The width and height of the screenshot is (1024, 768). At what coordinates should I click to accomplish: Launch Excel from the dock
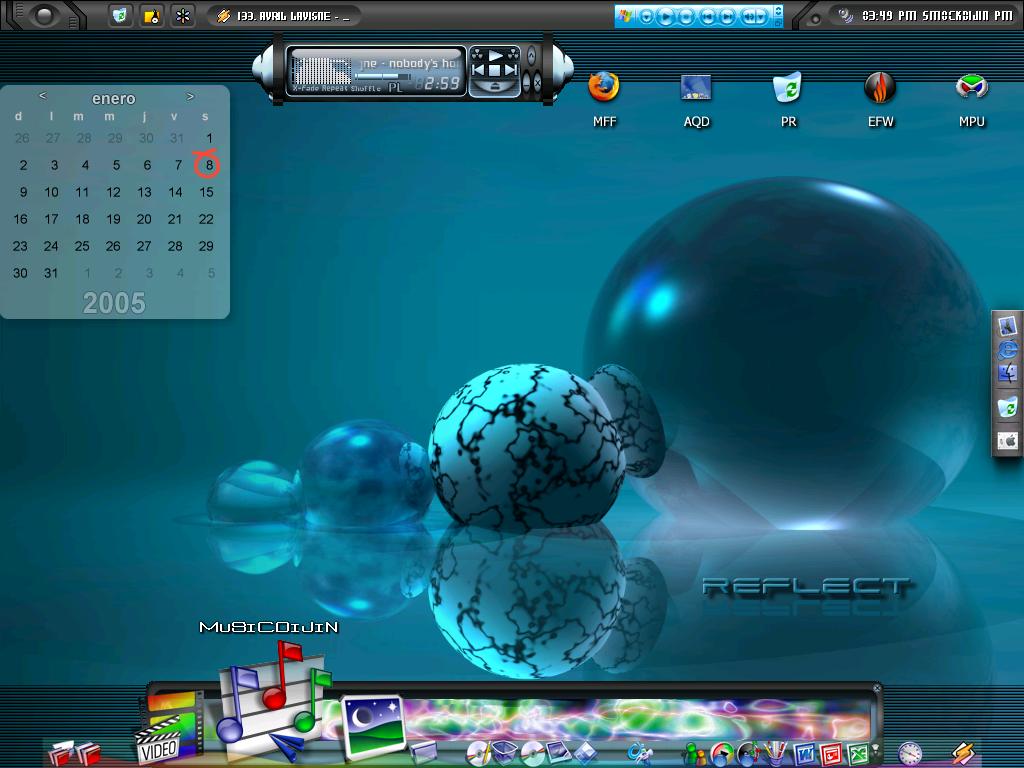858,755
